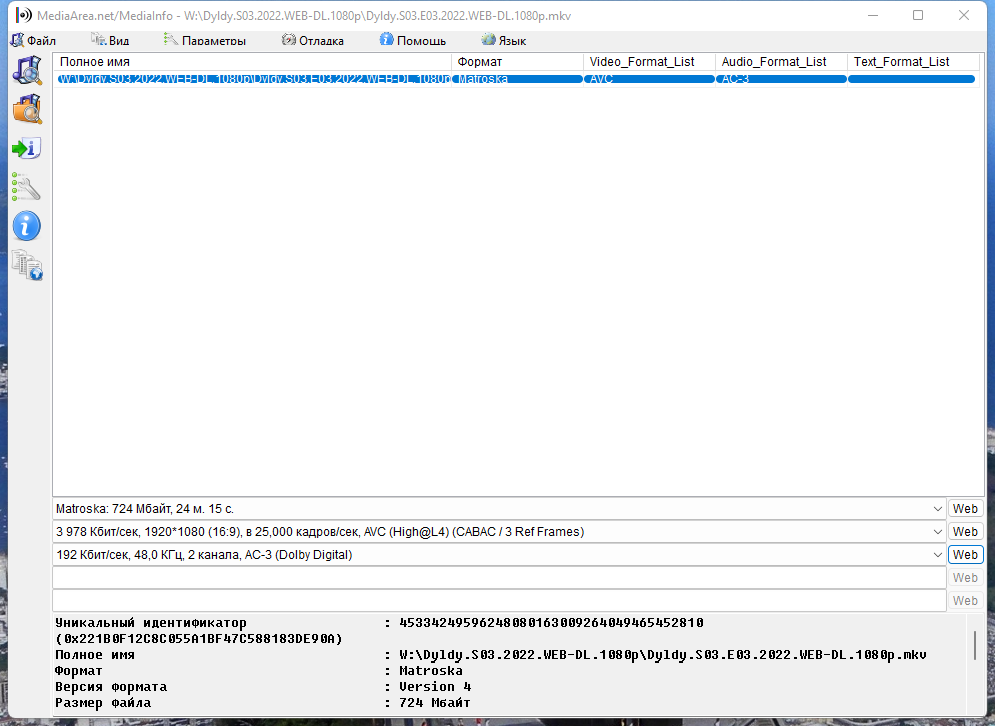Click the empty fourth stream field
Image resolution: width=995 pixels, height=726 pixels.
click(x=499, y=578)
